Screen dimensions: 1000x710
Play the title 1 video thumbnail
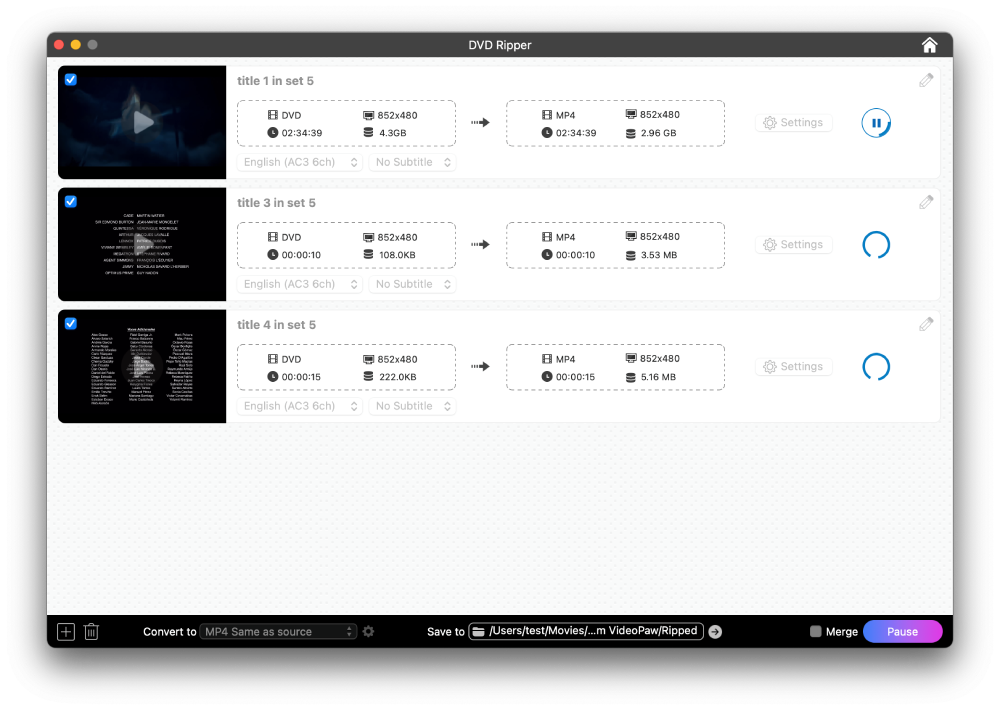coord(143,122)
